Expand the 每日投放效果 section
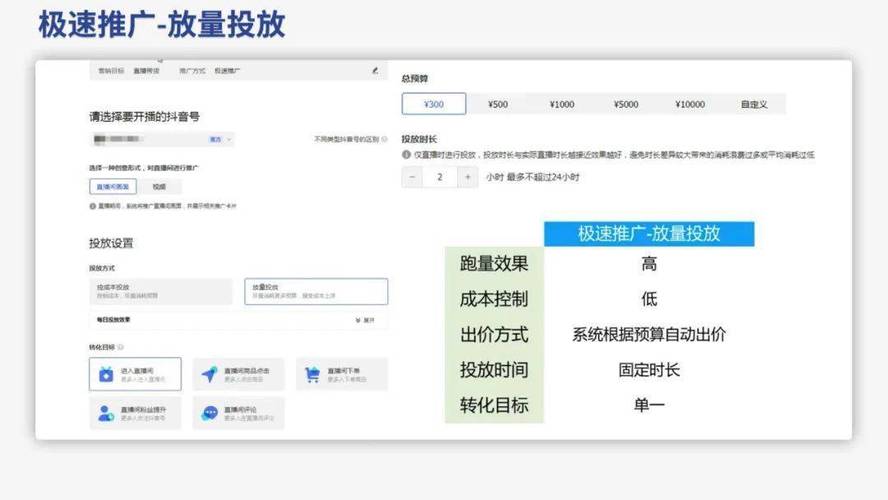The image size is (888, 500). [365, 320]
